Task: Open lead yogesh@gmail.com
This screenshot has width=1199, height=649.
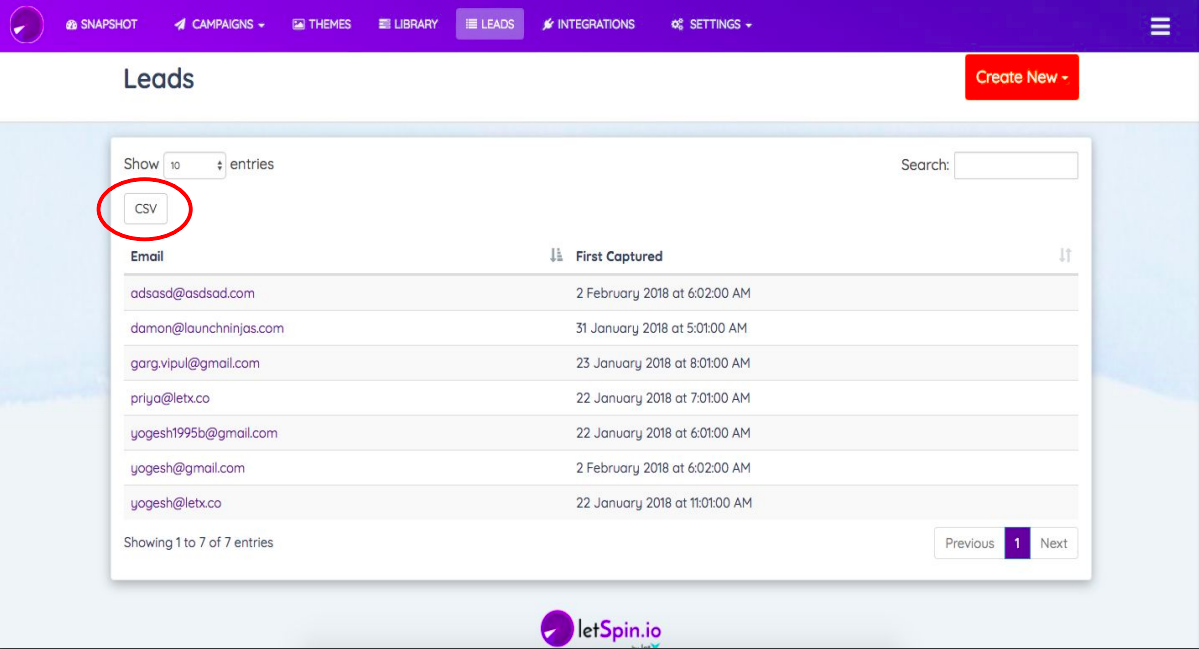Action: tap(187, 468)
